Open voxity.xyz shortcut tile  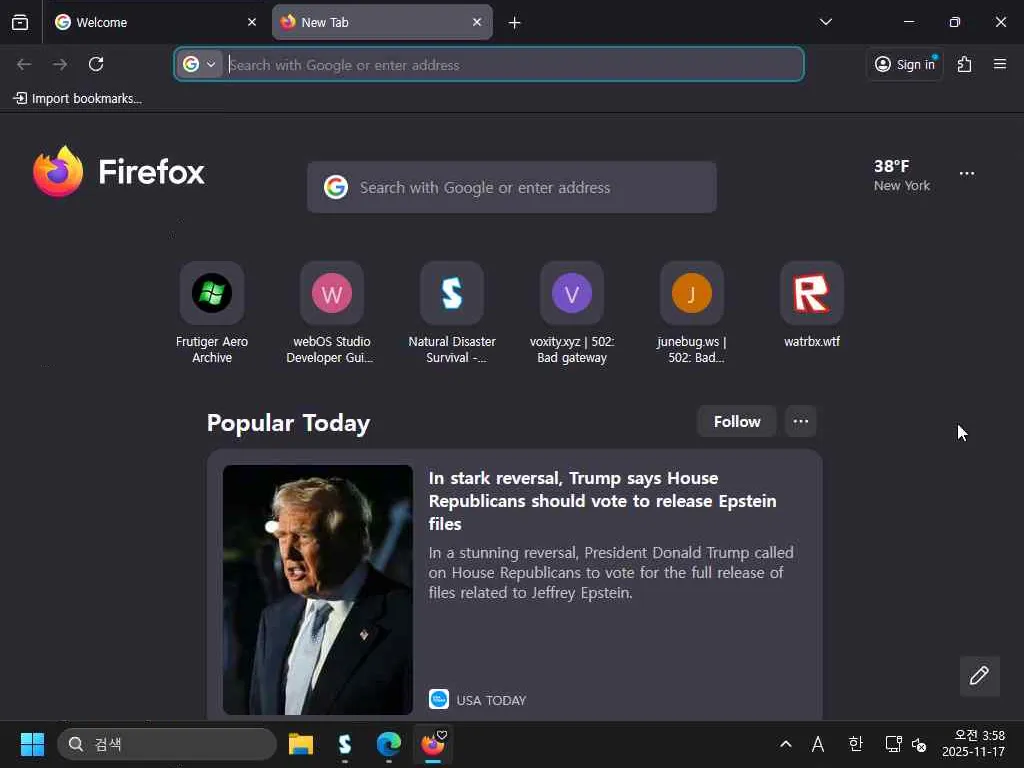click(x=572, y=313)
